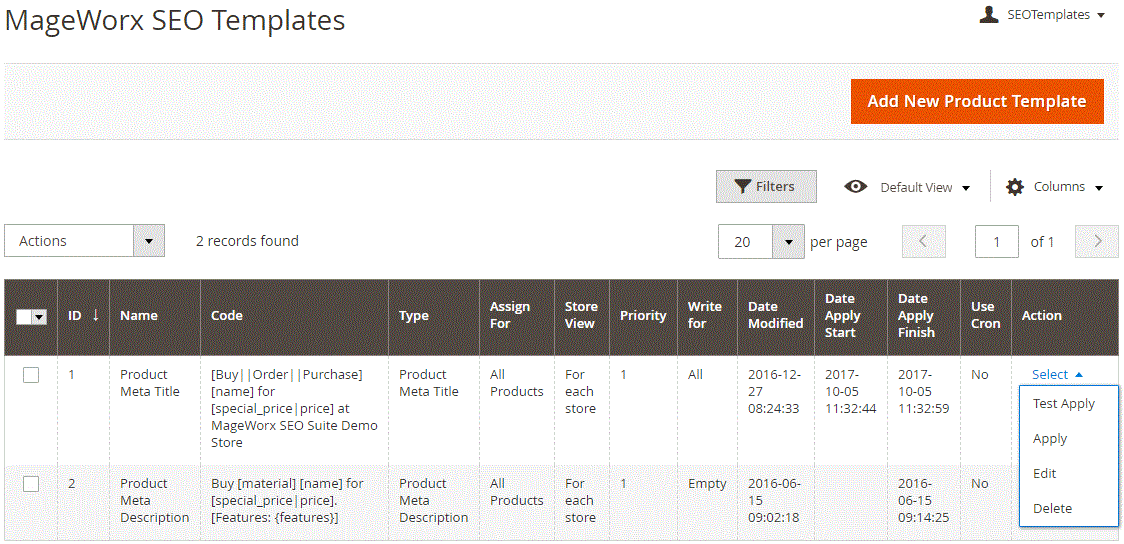Tick checkbox for Product Meta Description row
Screen dimensions: 1124x544
[x=31, y=484]
